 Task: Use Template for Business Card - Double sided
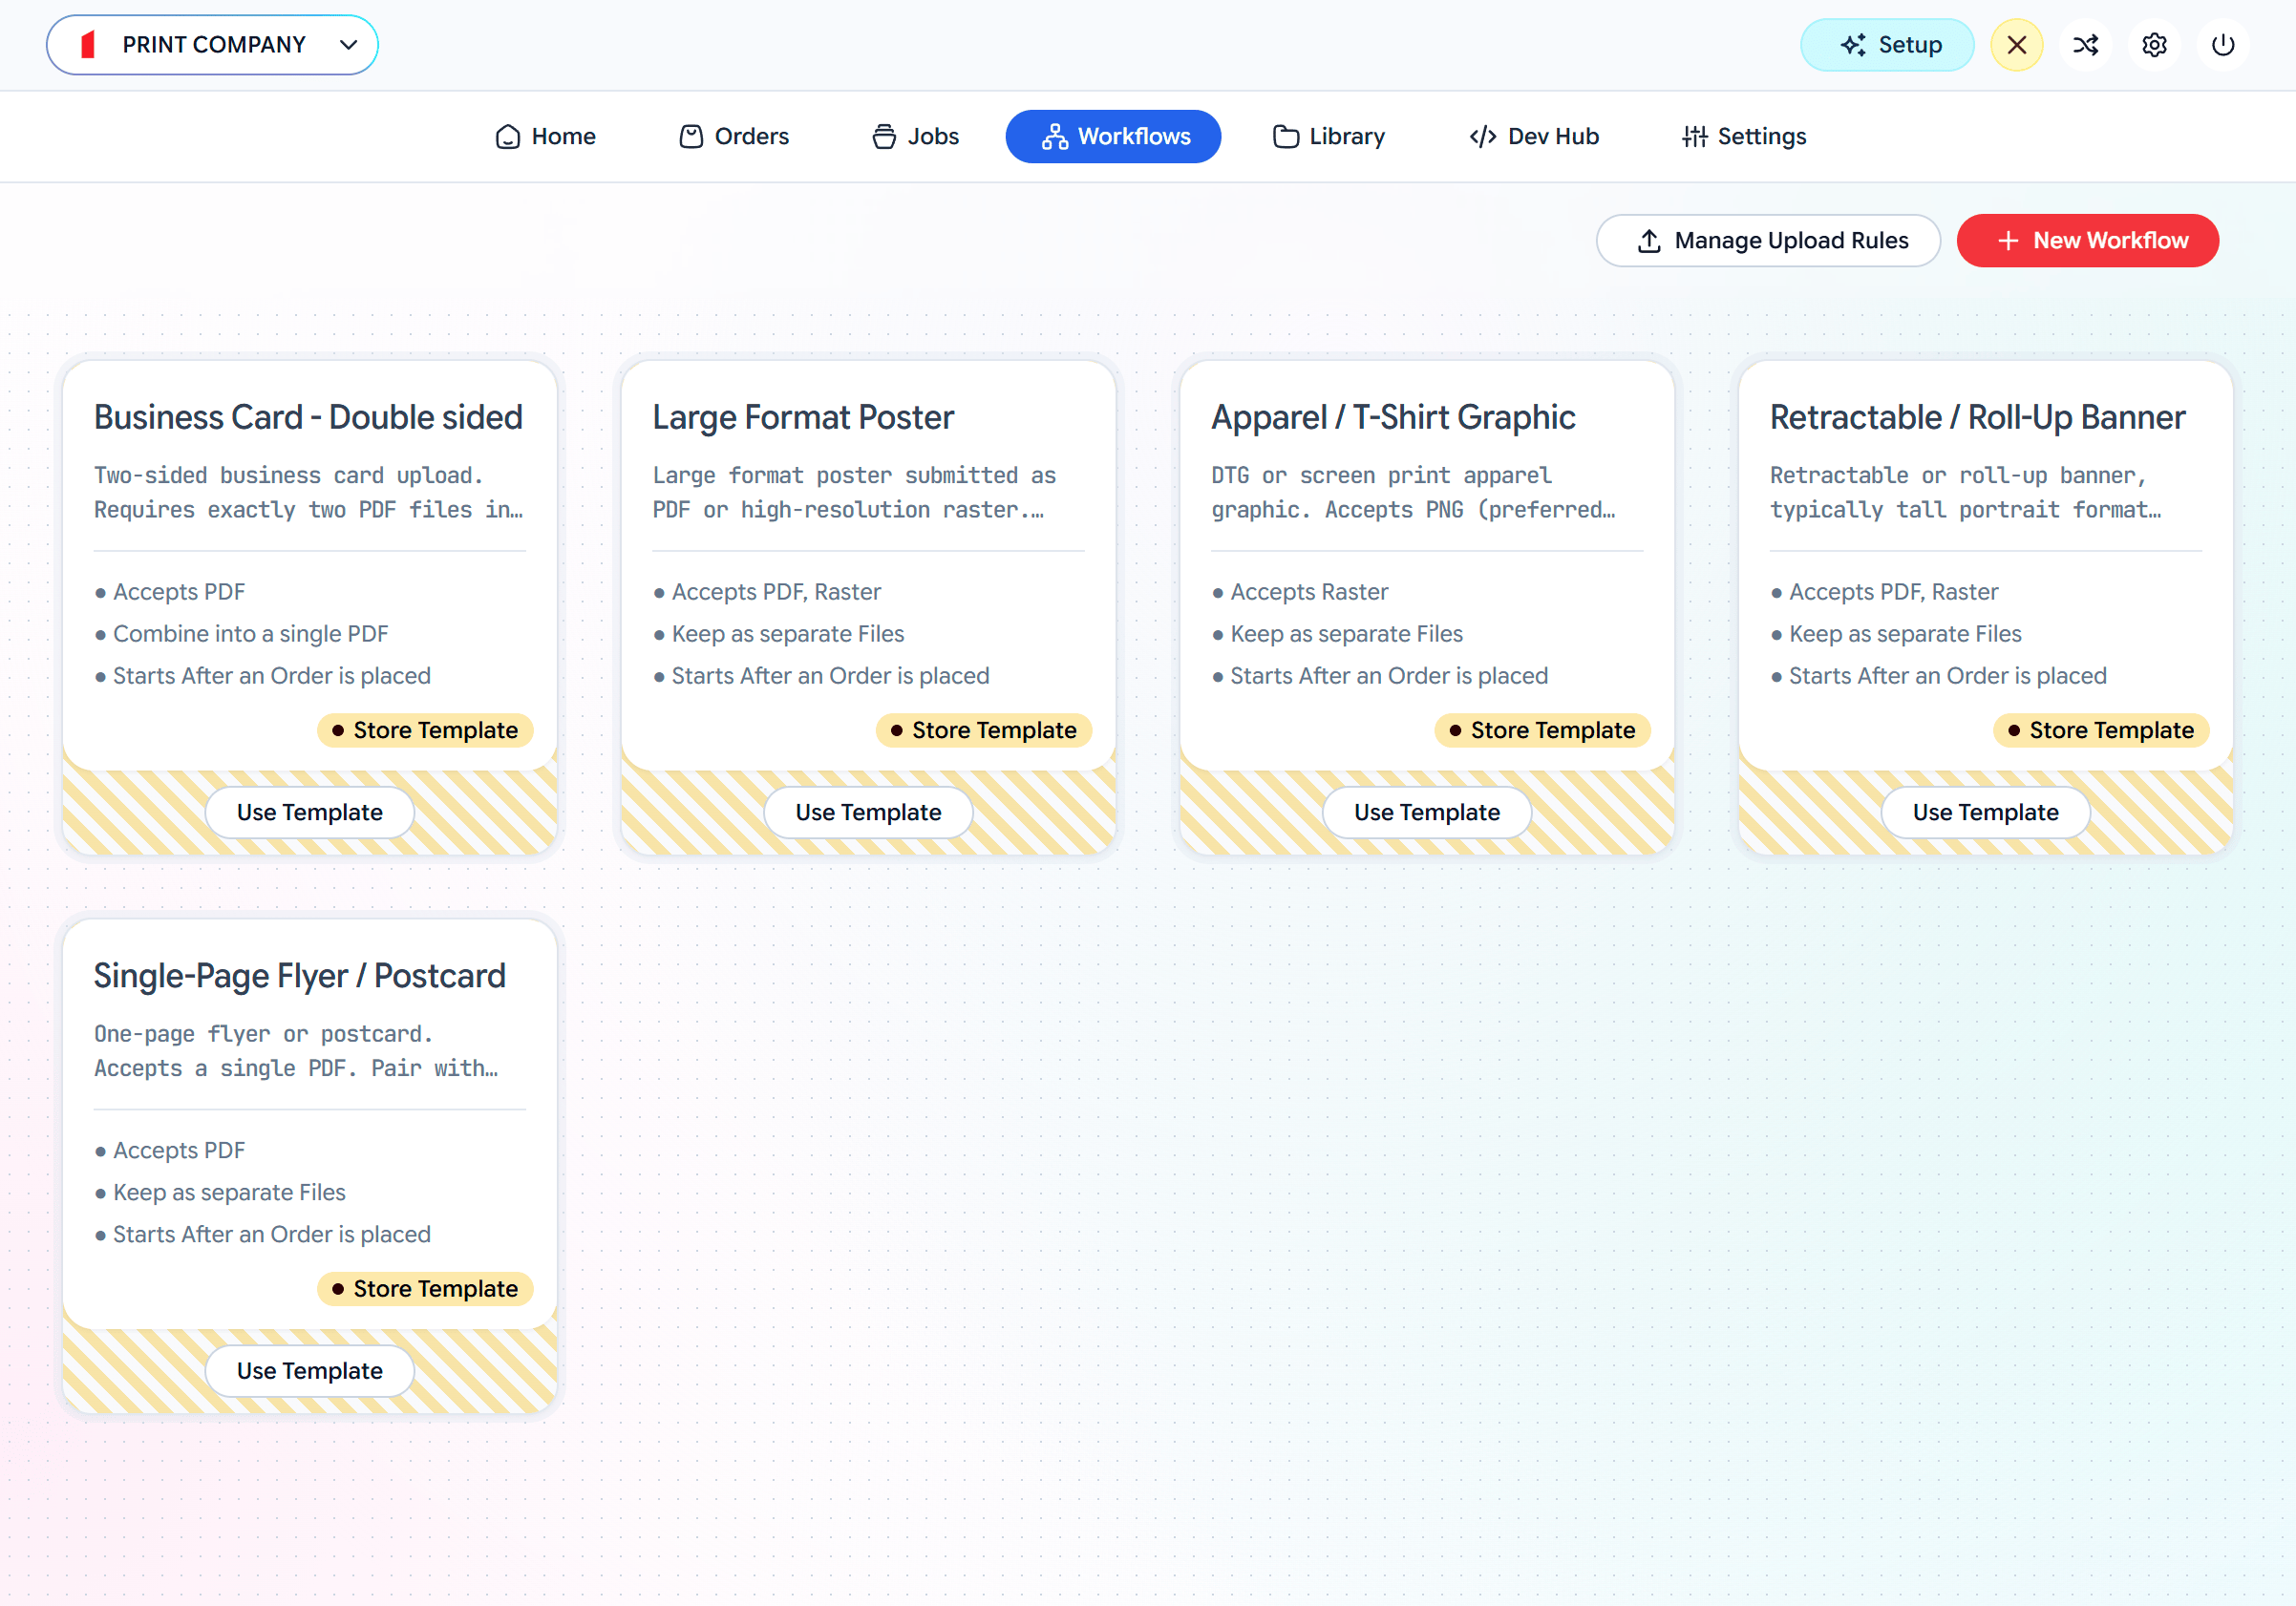click(310, 812)
